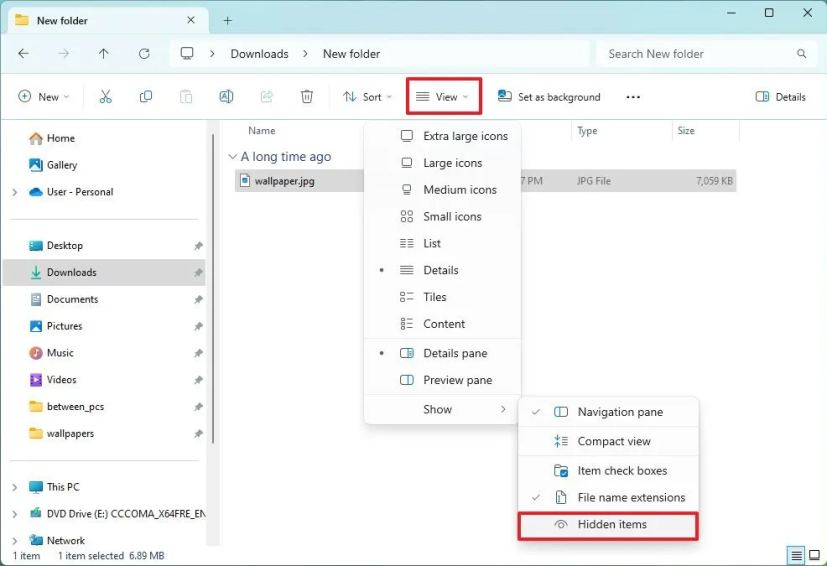Switch to details layout icon in status bar
This screenshot has width=827, height=566.
pos(796,555)
